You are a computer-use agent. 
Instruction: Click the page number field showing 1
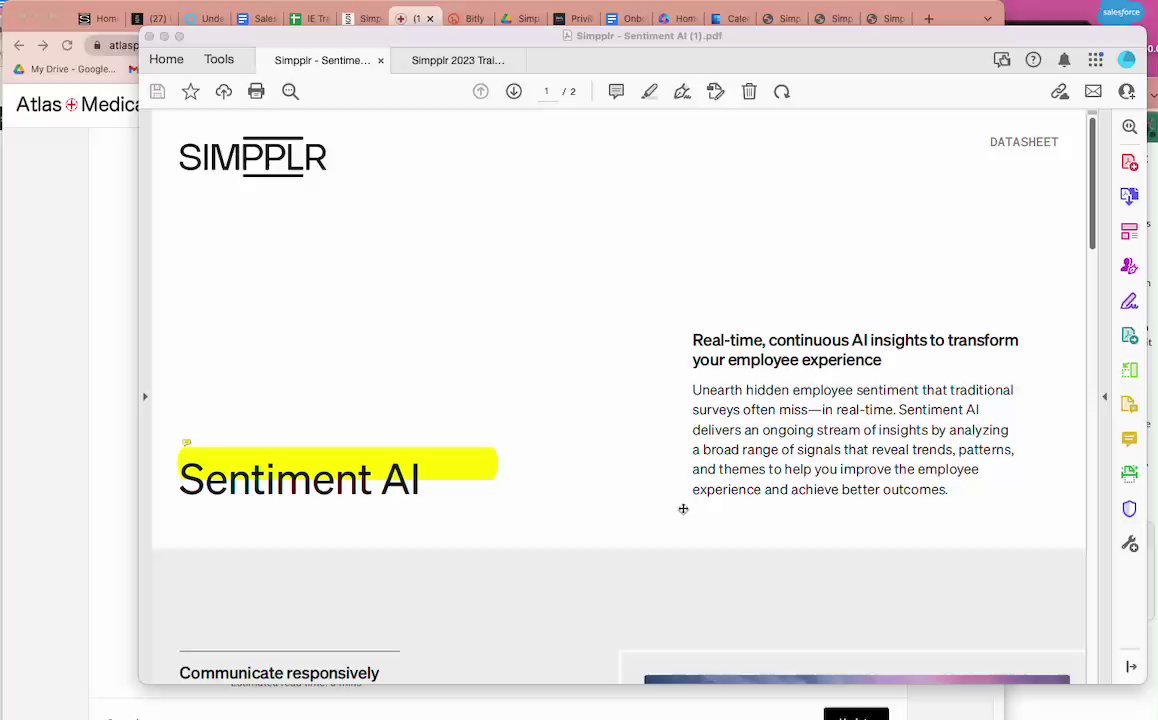[547, 92]
